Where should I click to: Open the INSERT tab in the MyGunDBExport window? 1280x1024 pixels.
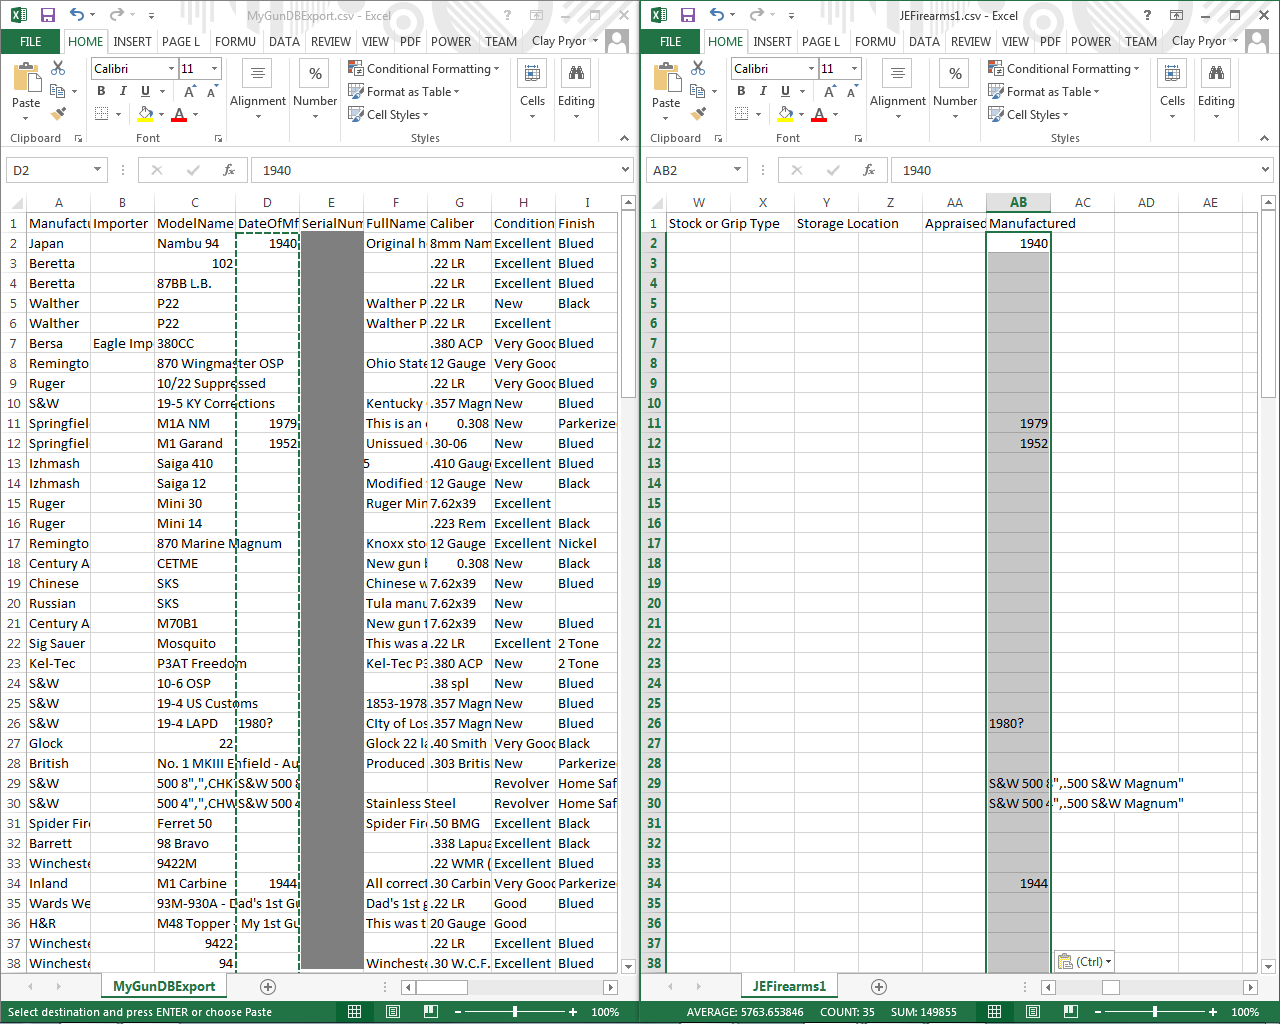(x=132, y=41)
